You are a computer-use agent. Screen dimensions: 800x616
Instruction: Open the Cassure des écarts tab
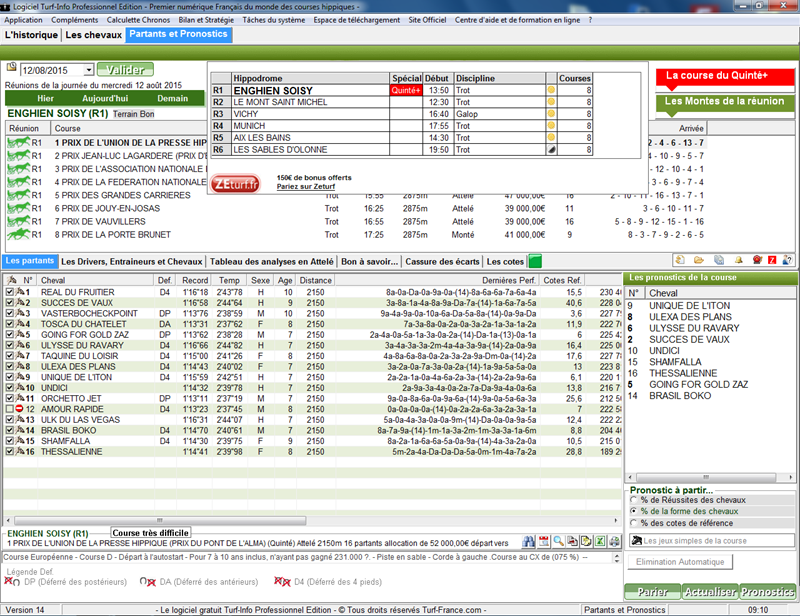pos(442,261)
